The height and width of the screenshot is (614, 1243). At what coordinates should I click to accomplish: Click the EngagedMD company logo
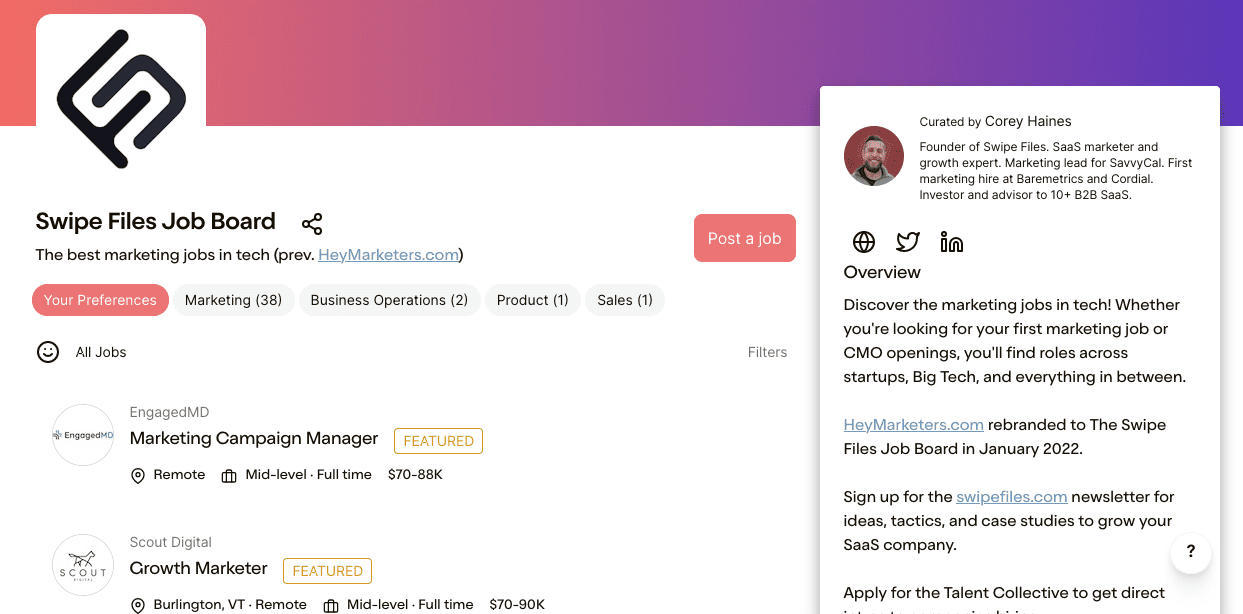point(83,435)
